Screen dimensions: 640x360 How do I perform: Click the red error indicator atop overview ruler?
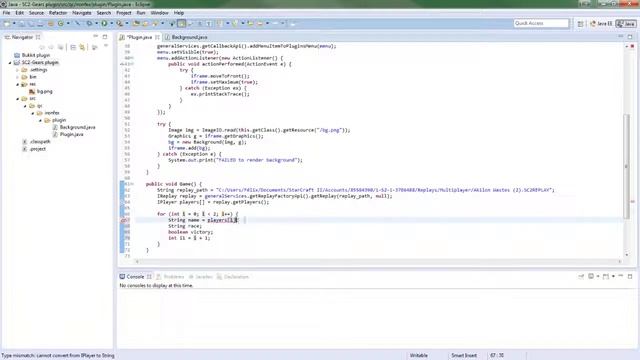point(632,46)
